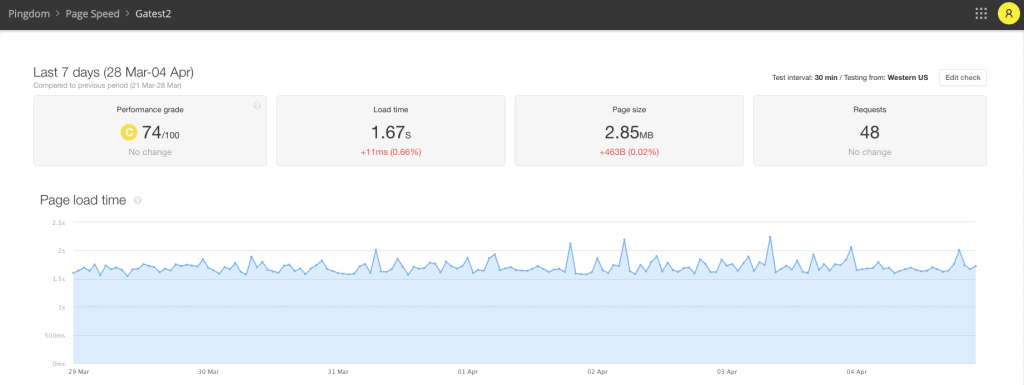The image size is (1024, 385).
Task: Click No change under Performance grade
Action: 150,152
